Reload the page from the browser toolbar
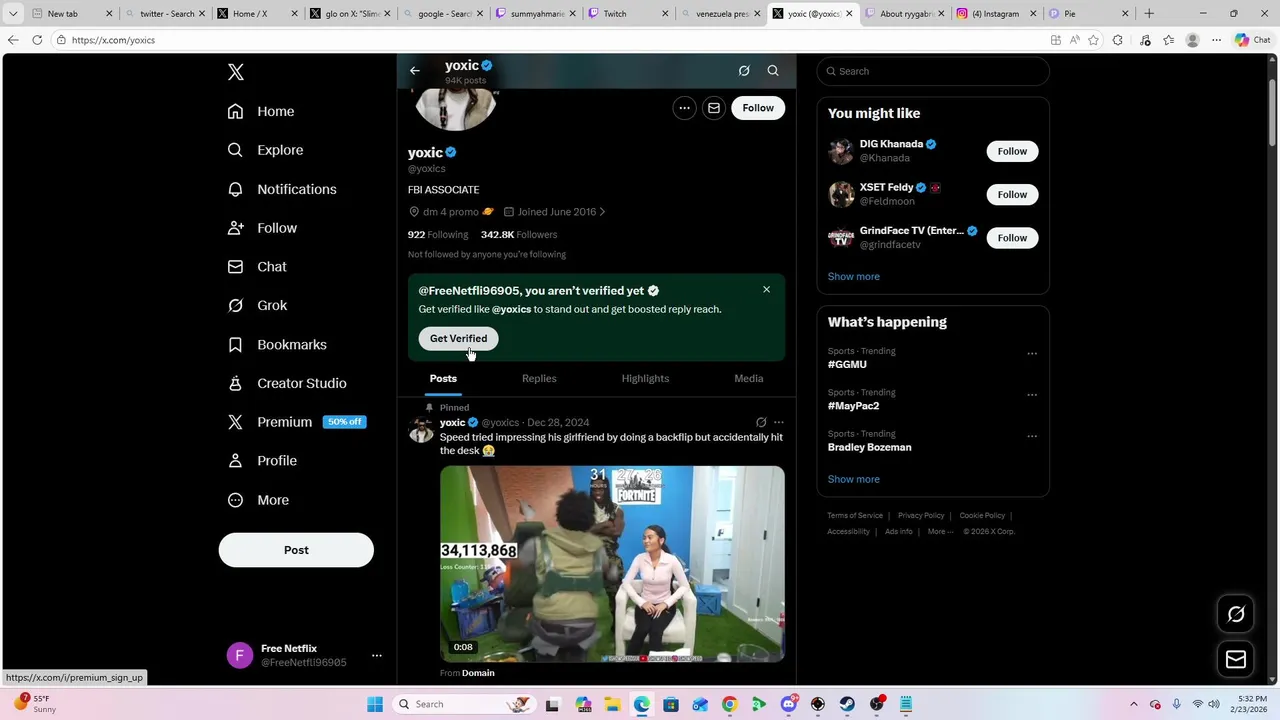Viewport: 1280px width, 720px height. pos(37,40)
